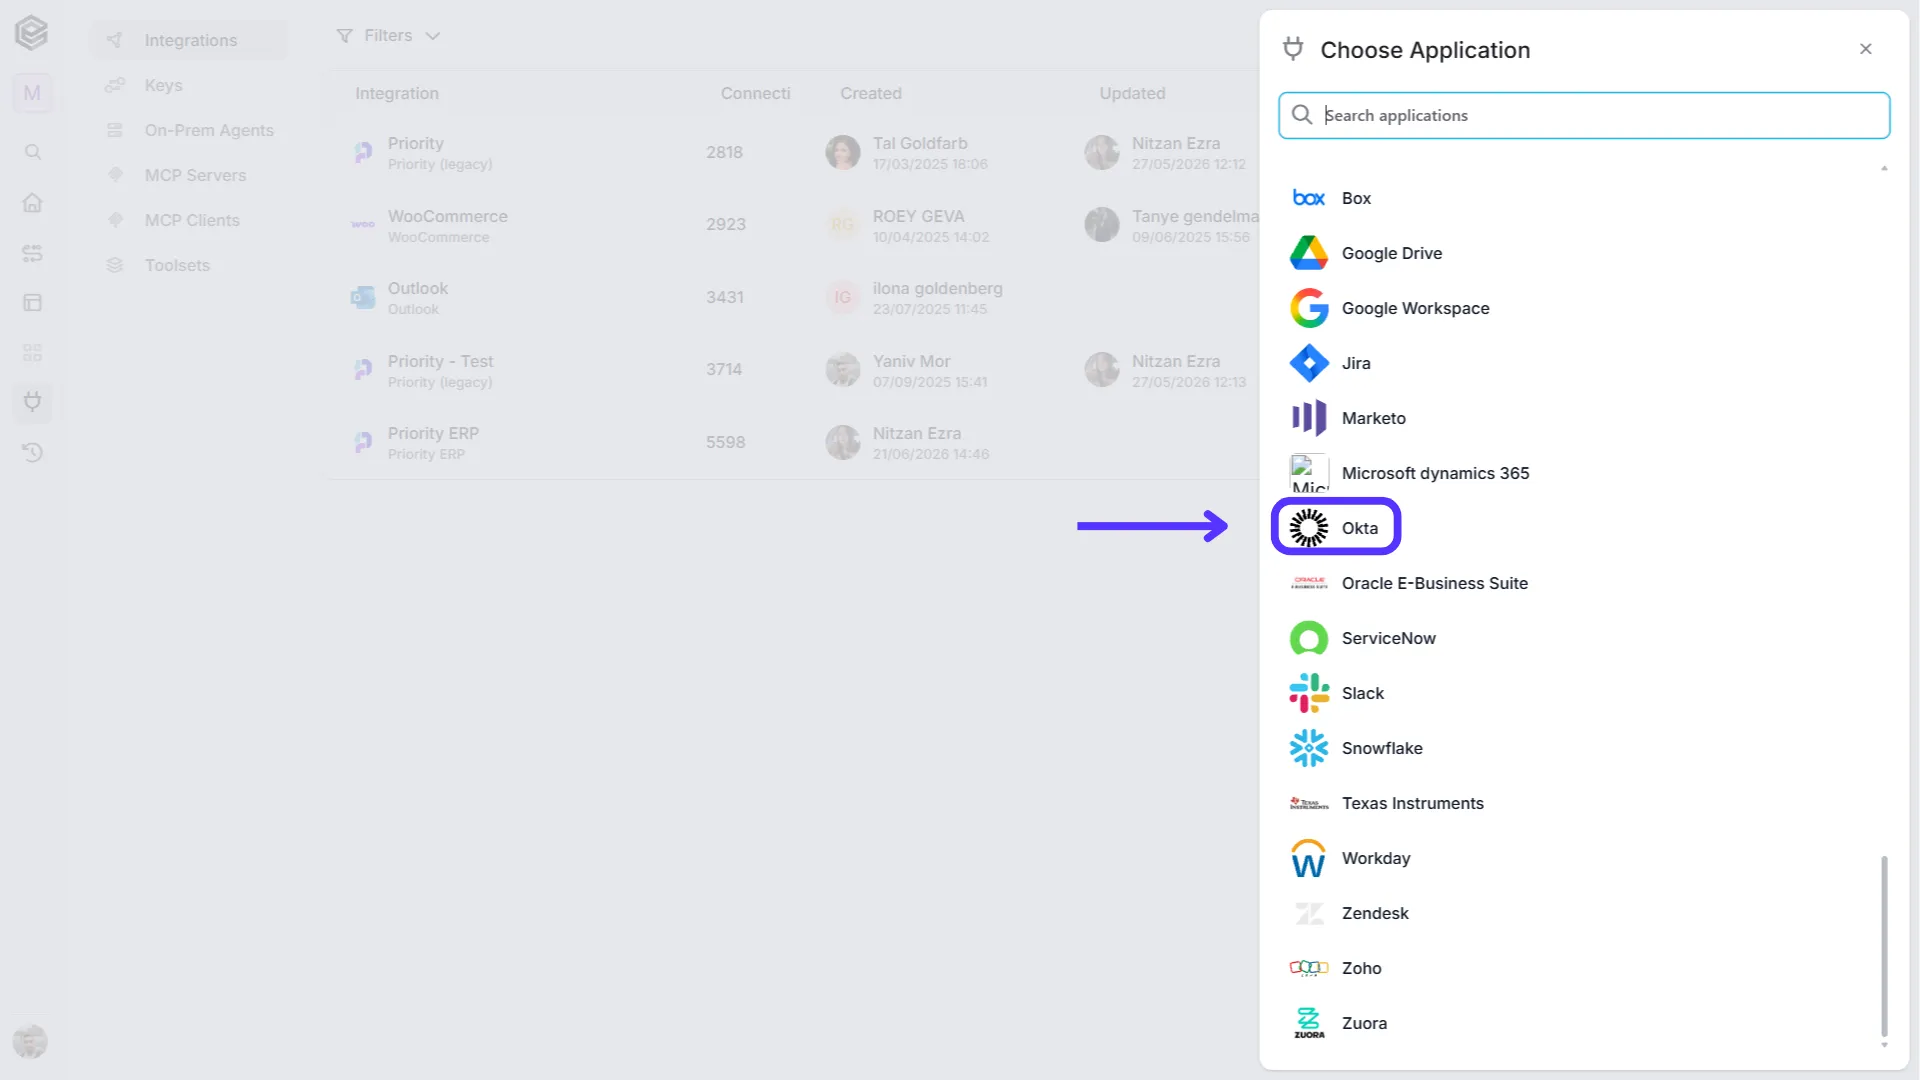Choose the Okta application
This screenshot has width=1920, height=1080.
(1583, 528)
